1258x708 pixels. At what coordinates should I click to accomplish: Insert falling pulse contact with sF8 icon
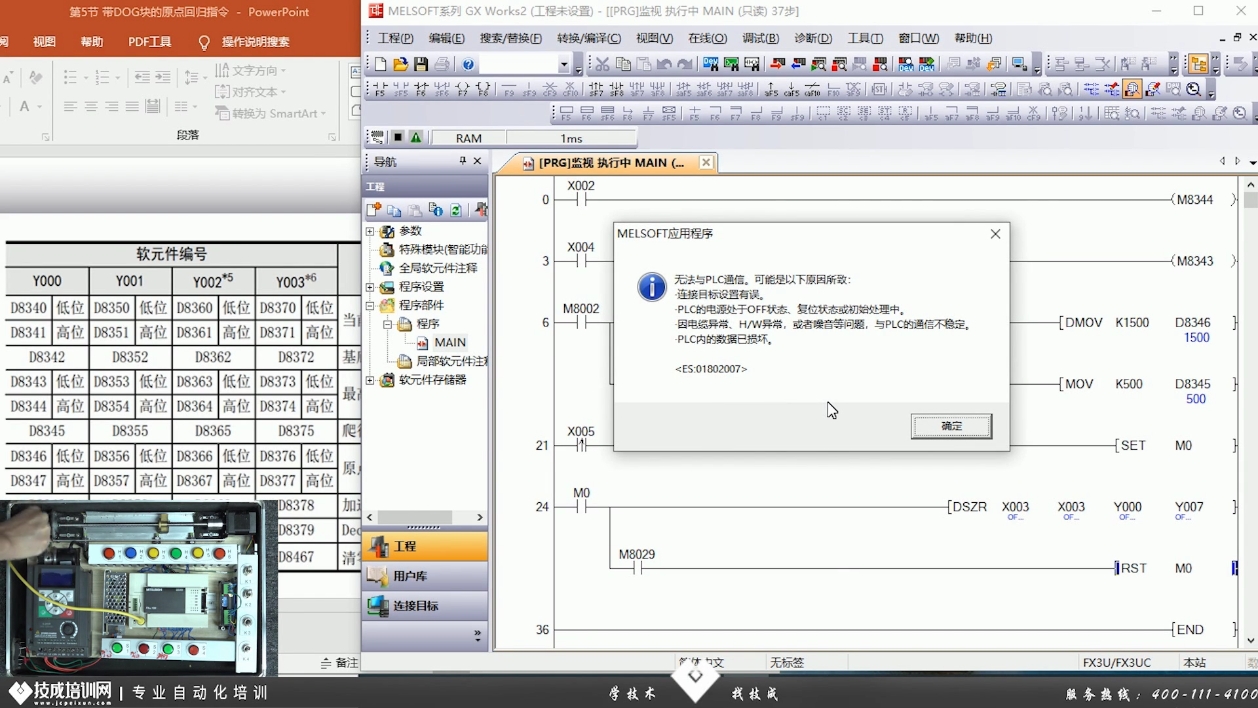(x=618, y=89)
